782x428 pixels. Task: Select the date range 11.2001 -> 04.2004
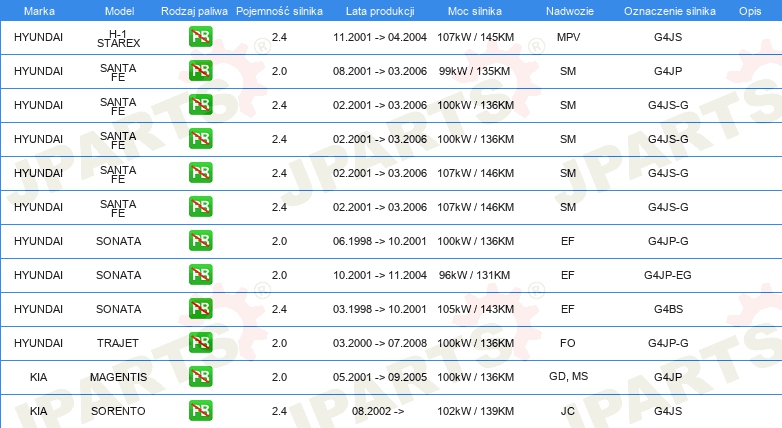[x=380, y=37]
